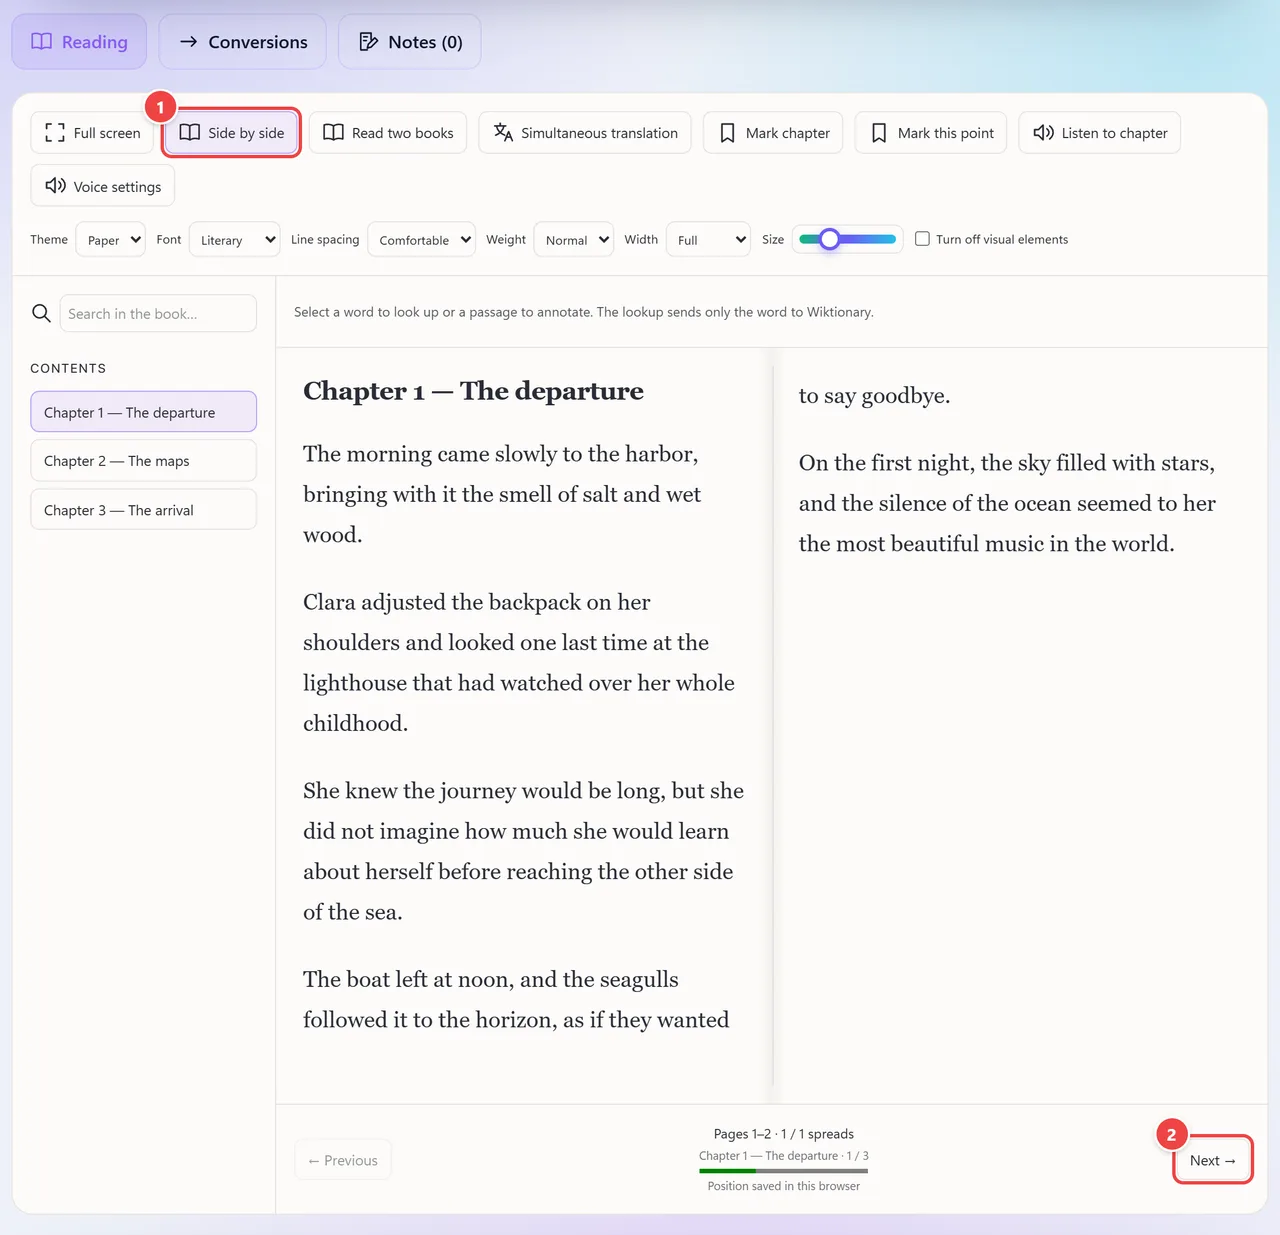
Task: Click the Read two books icon
Action: click(333, 133)
